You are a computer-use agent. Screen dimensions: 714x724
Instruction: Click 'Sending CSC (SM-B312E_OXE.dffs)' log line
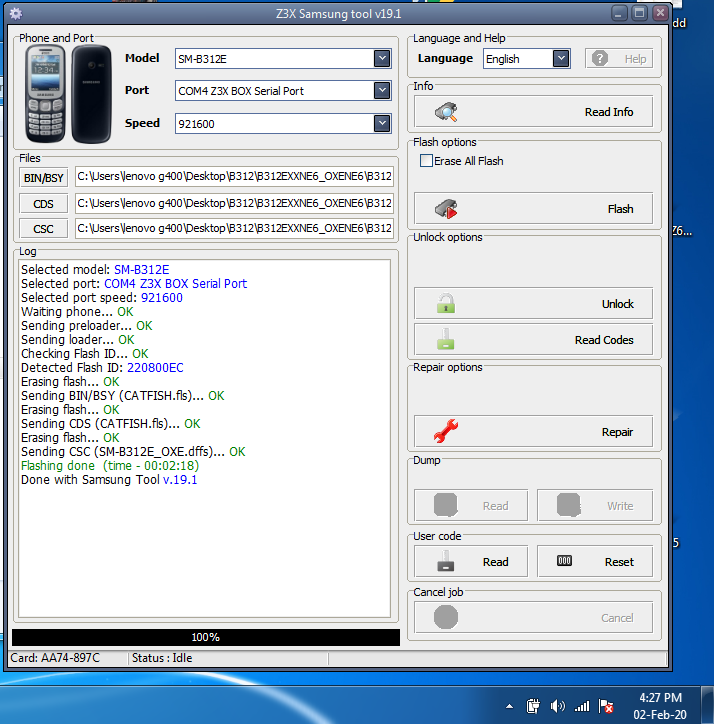(133, 452)
